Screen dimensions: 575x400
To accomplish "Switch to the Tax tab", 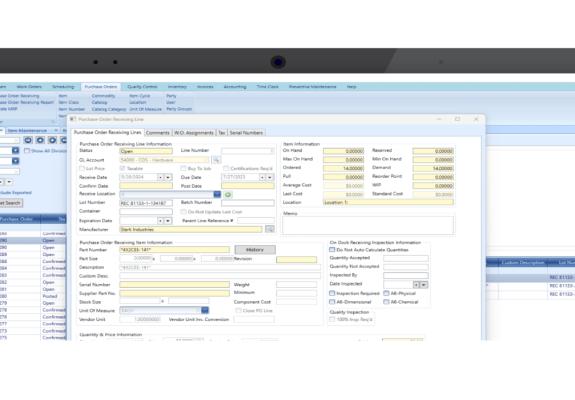I will (222, 133).
